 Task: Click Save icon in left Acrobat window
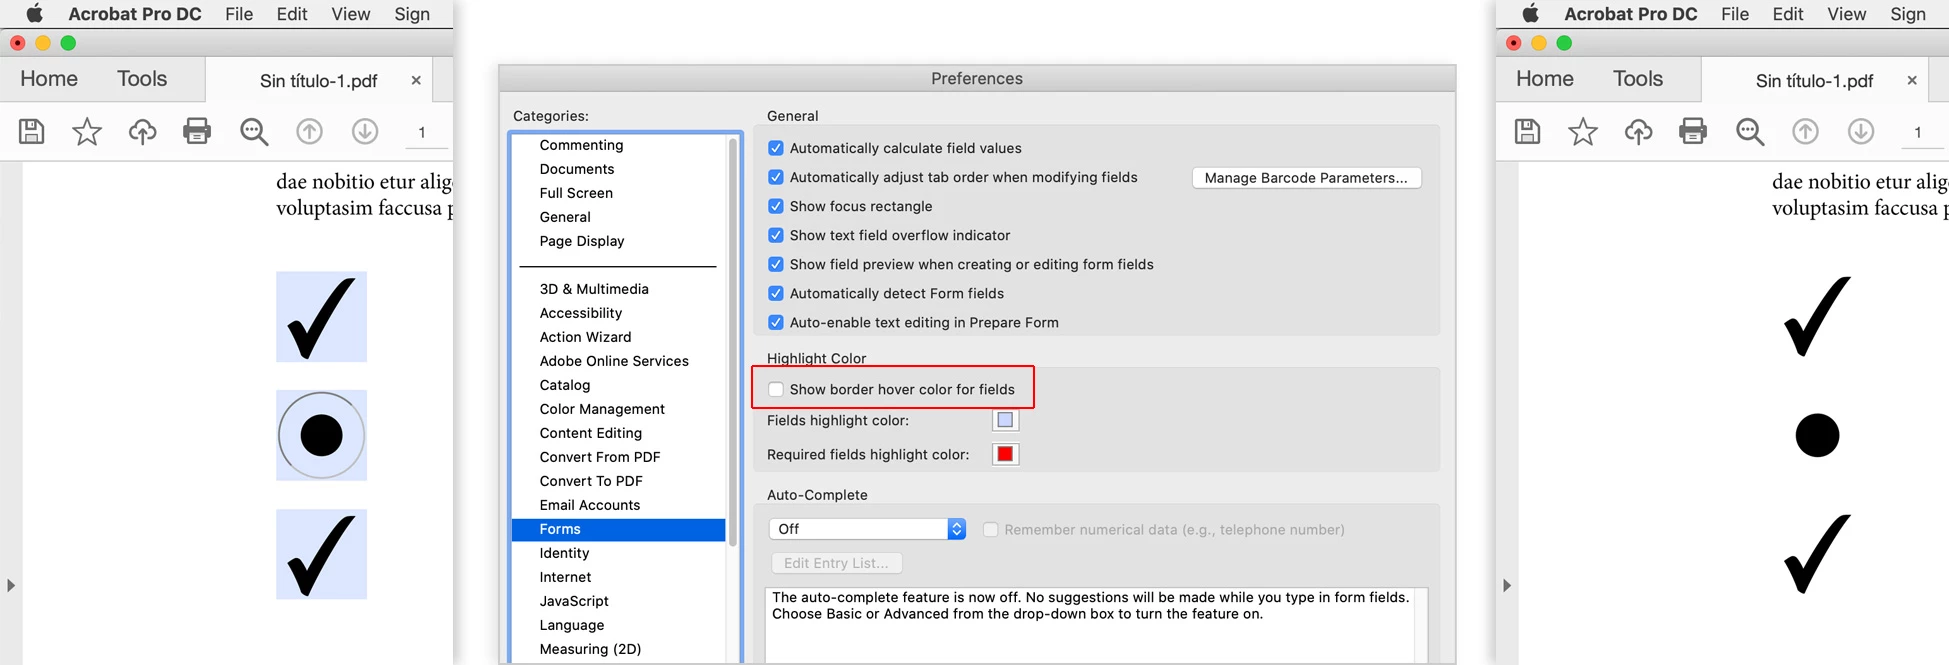(x=32, y=131)
